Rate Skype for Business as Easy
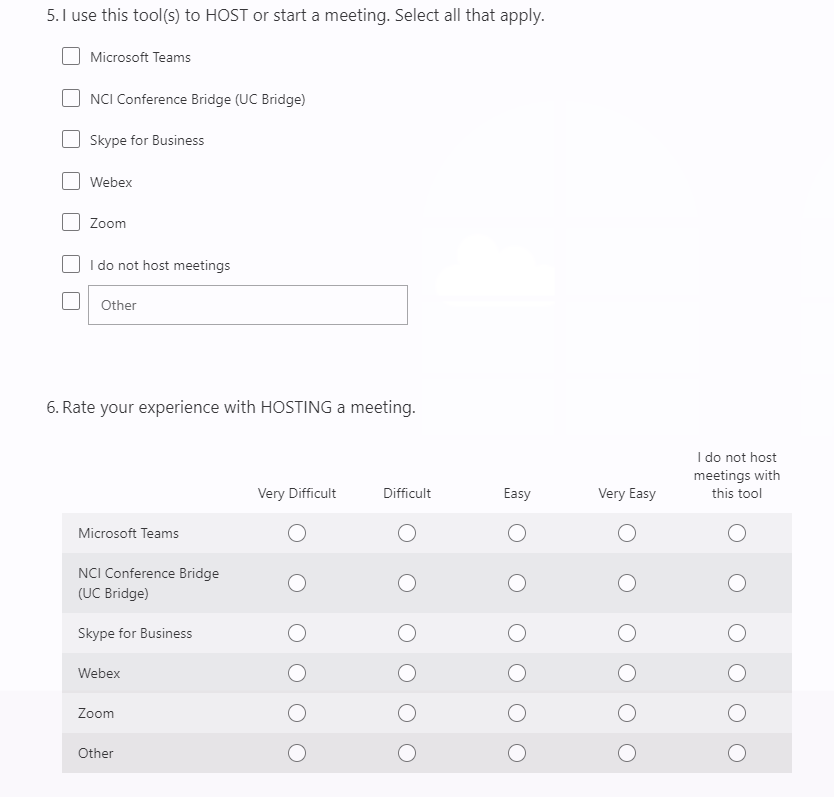834x797 pixels. pos(517,633)
